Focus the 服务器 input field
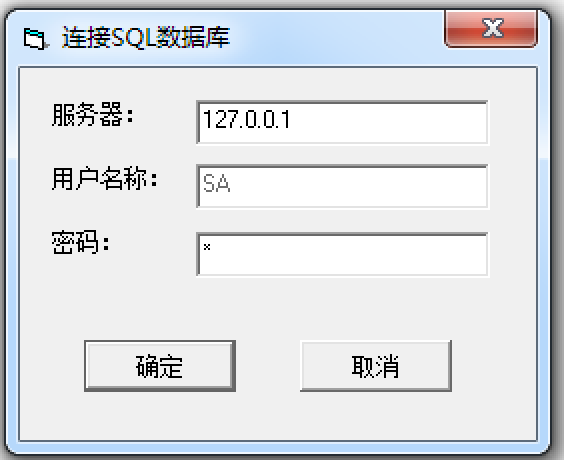The image size is (564, 460). coord(342,122)
